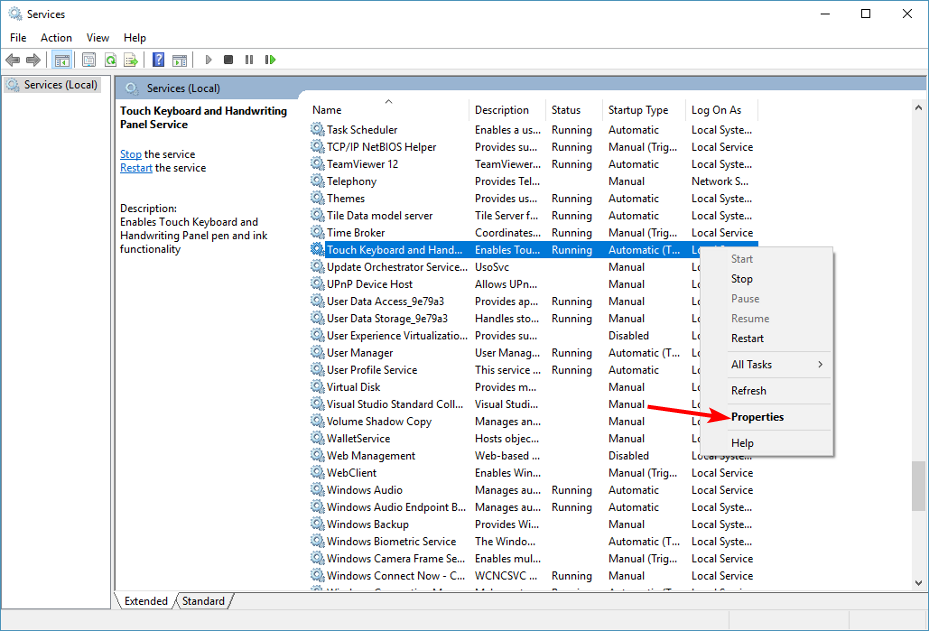Sort by the Log On As column header
This screenshot has width=929, height=631.
click(x=722, y=110)
